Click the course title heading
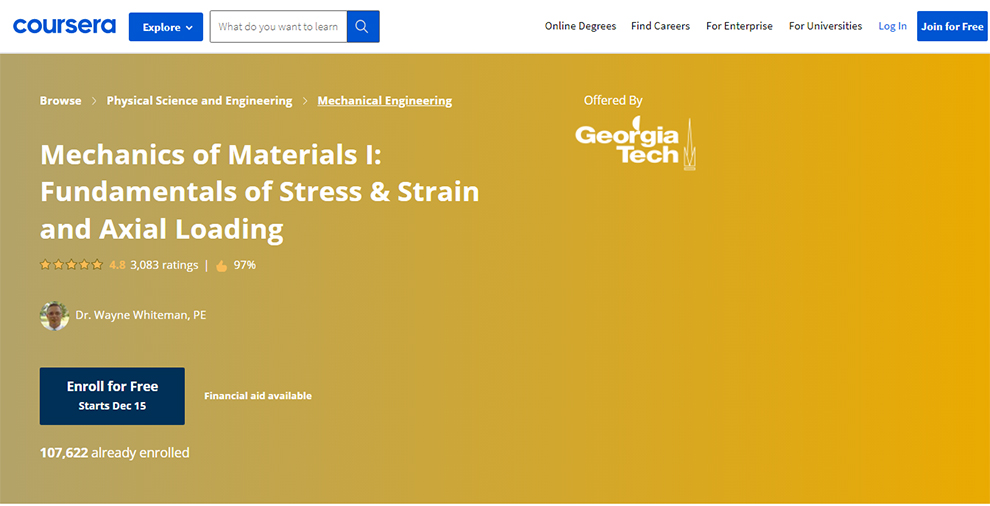This screenshot has width=990, height=506. [x=259, y=192]
